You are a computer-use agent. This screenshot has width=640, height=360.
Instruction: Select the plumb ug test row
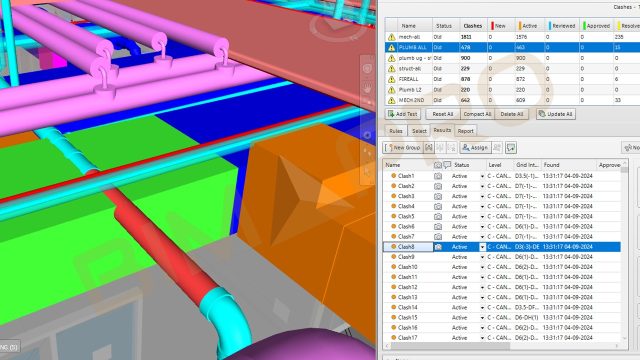[x=513, y=58]
